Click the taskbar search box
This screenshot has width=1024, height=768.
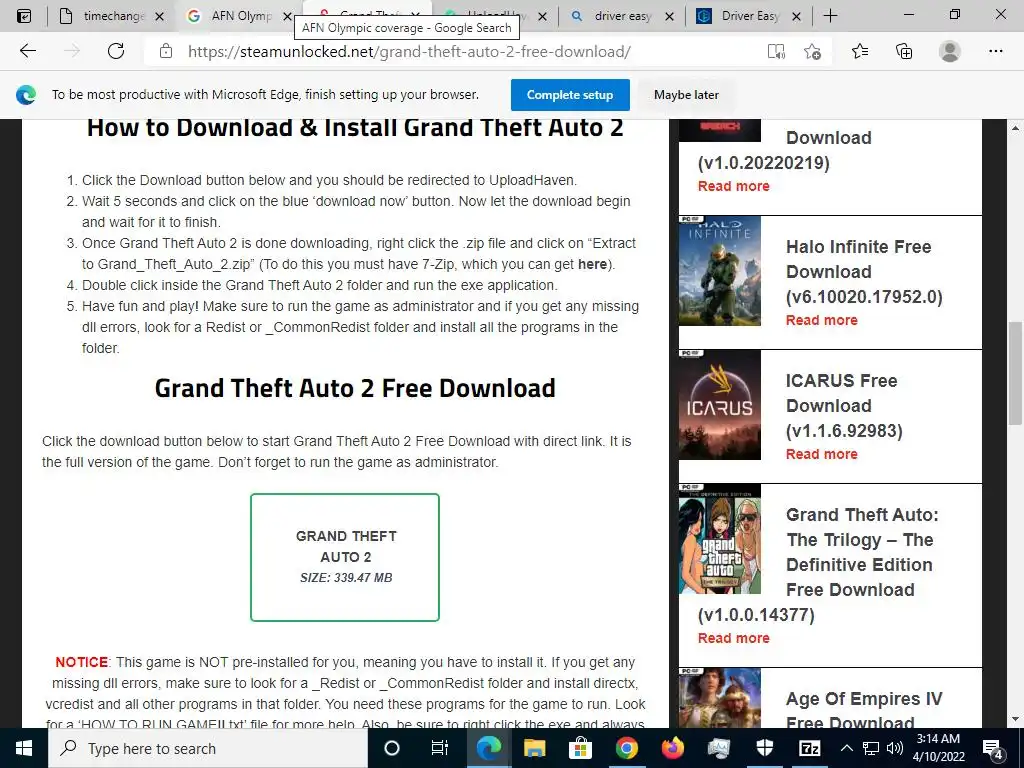208,748
